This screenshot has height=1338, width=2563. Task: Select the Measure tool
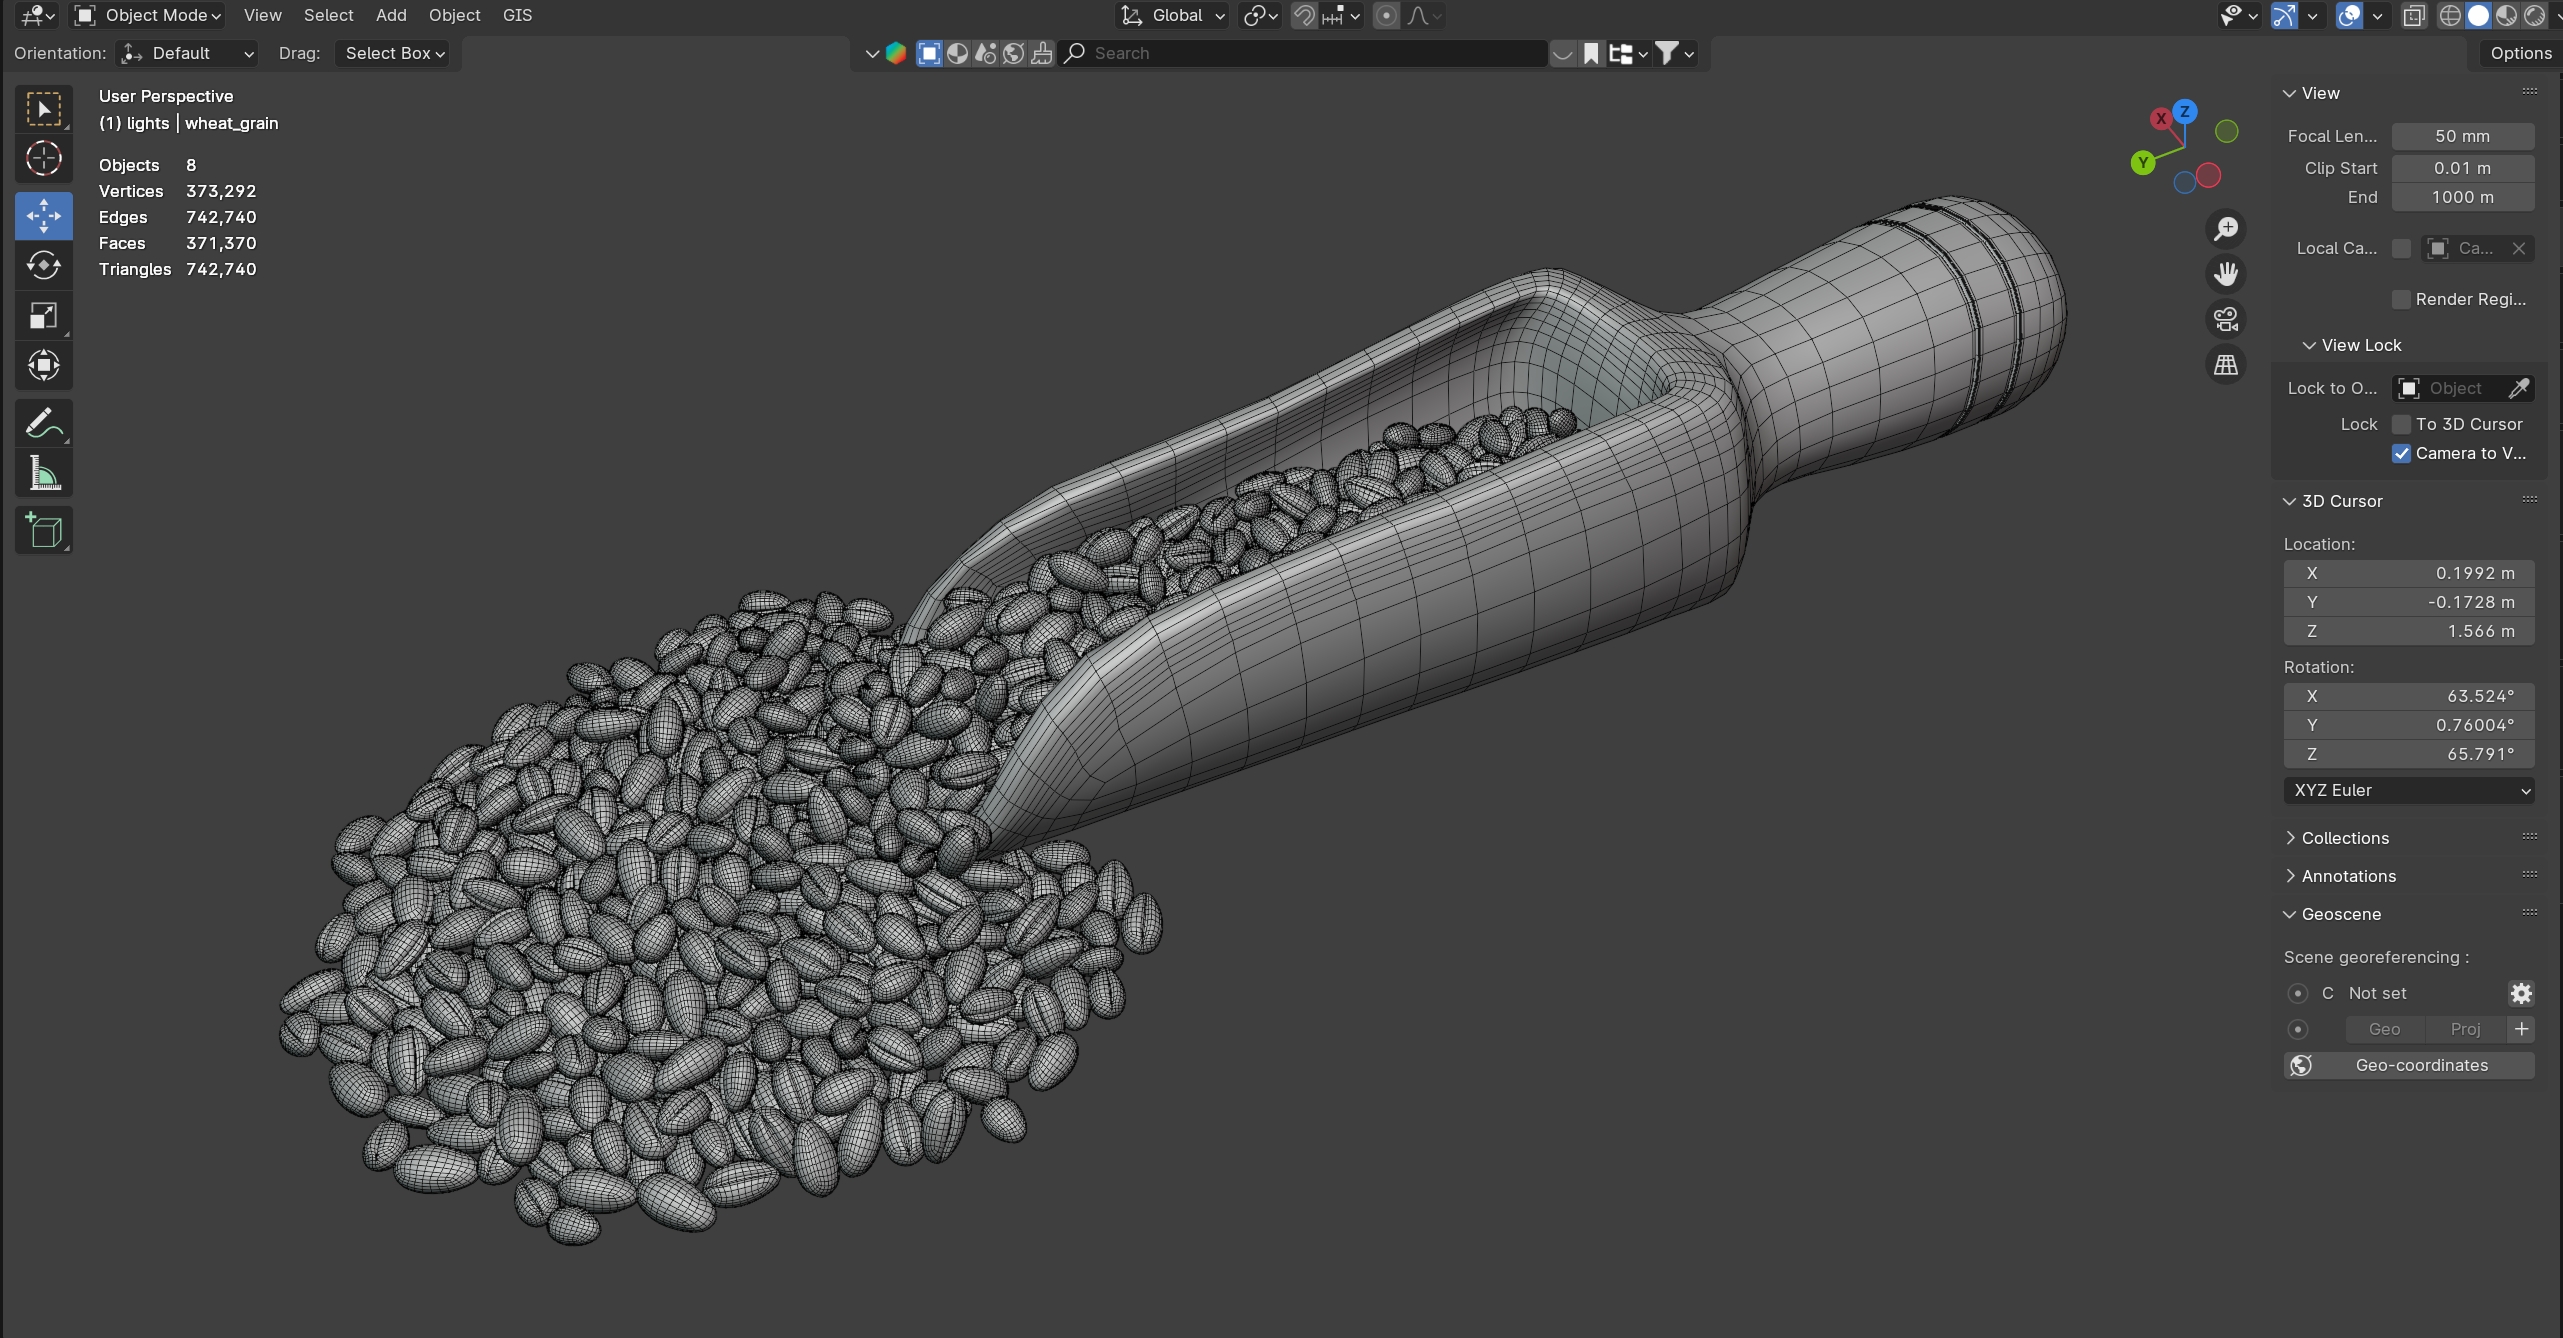pyautogui.click(x=43, y=474)
